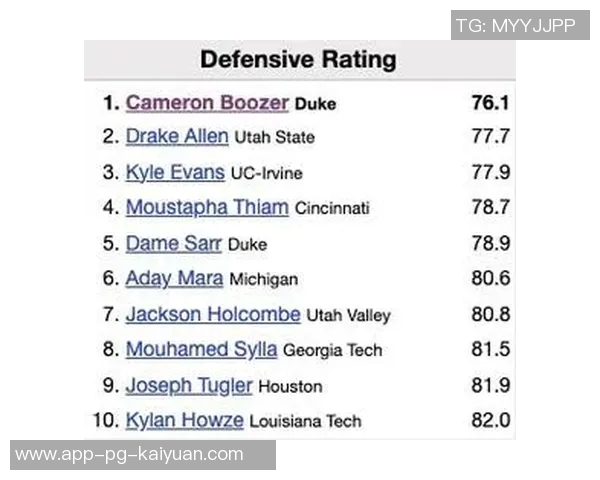This screenshot has width=600, height=480.
Task: Open the Joseph Tugler link
Action: pyautogui.click(x=189, y=385)
